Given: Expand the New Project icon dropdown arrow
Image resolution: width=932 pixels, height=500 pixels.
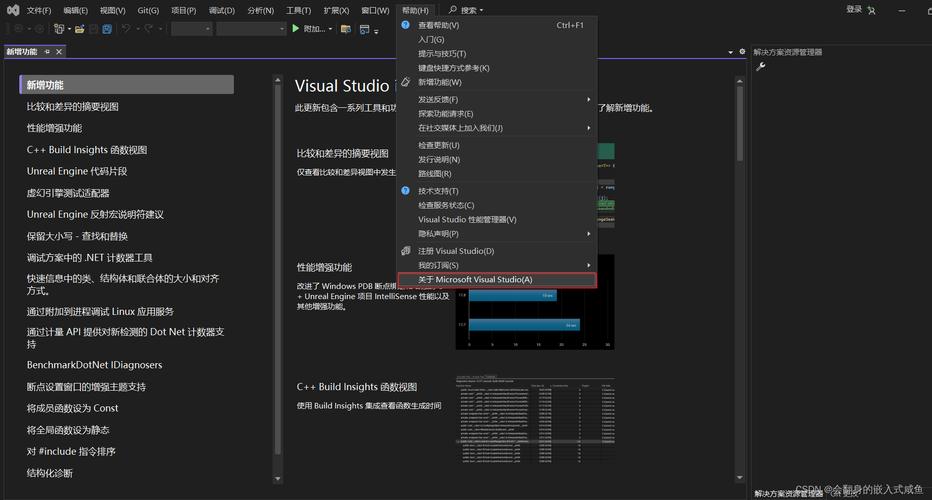Looking at the screenshot, I should click(x=69, y=29).
